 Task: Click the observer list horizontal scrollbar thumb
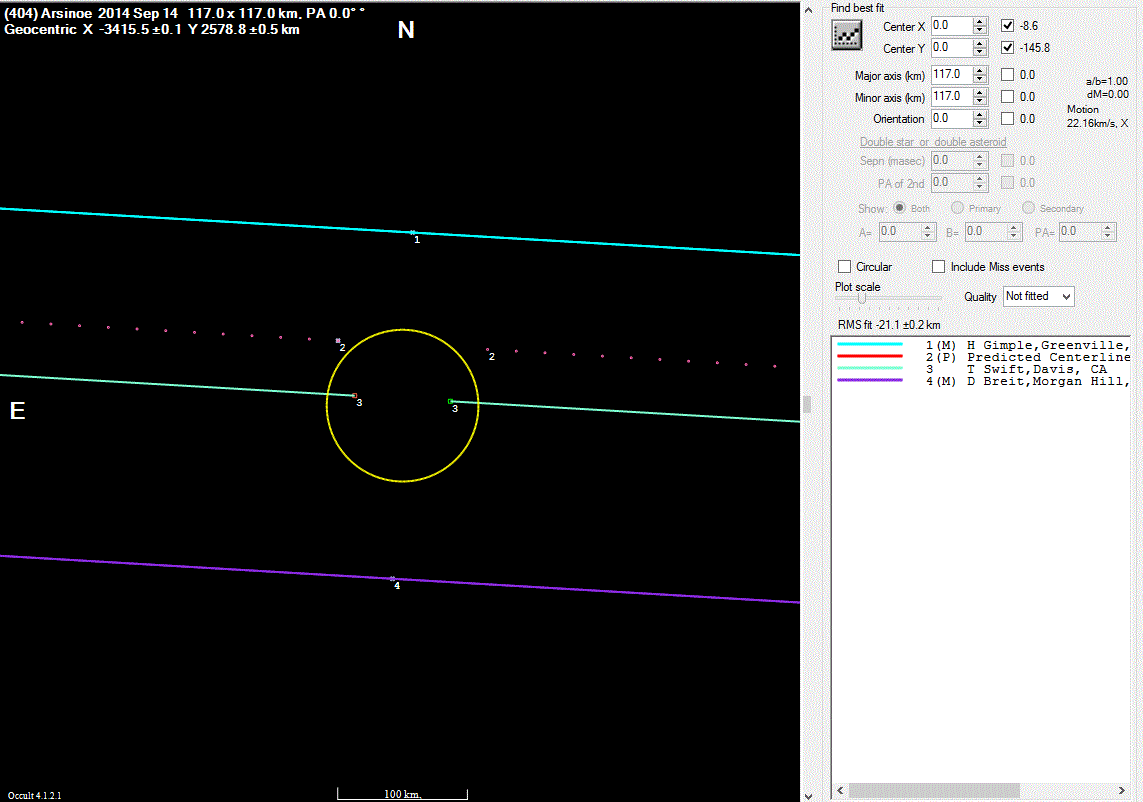coord(934,790)
